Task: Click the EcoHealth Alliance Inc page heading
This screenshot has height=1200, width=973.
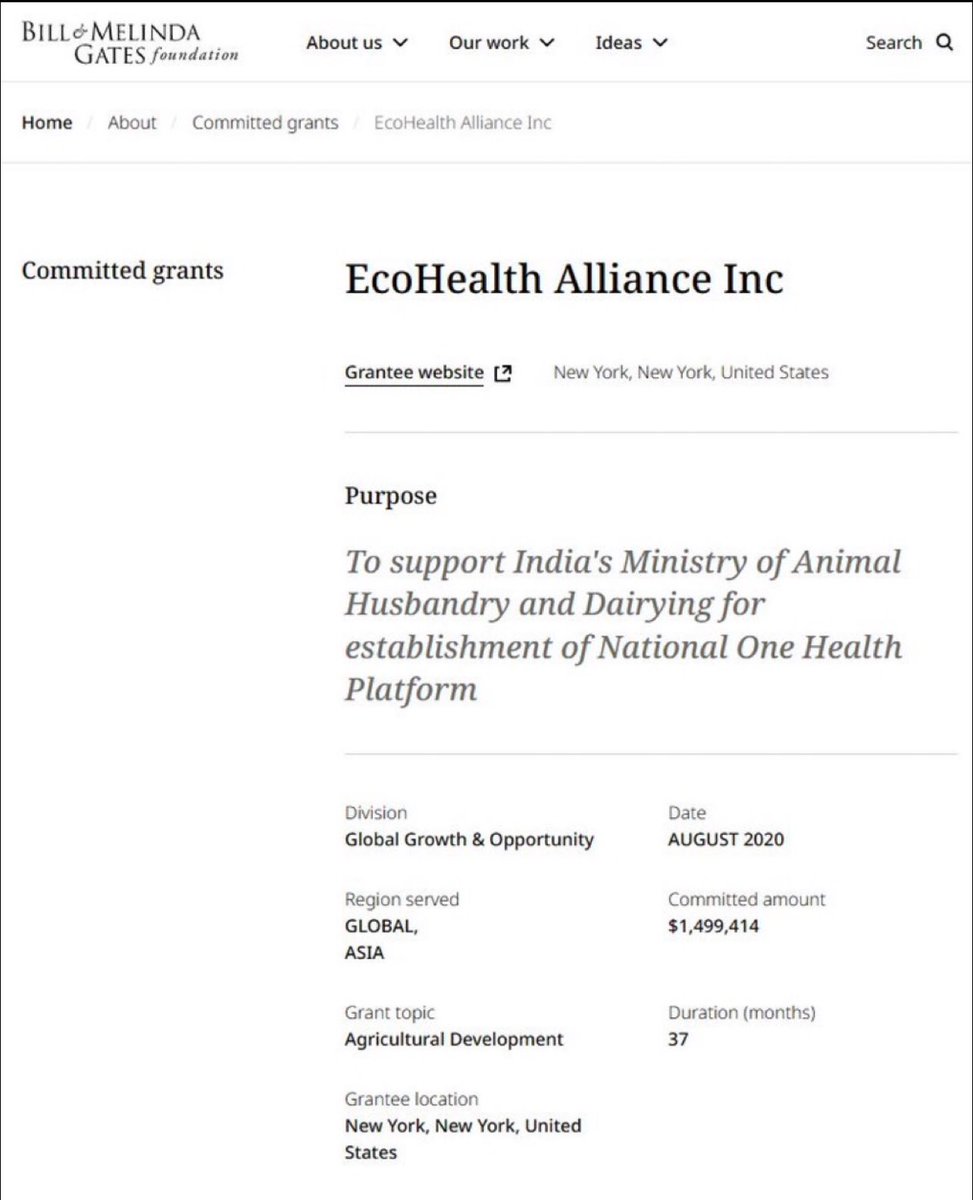Action: coord(564,279)
